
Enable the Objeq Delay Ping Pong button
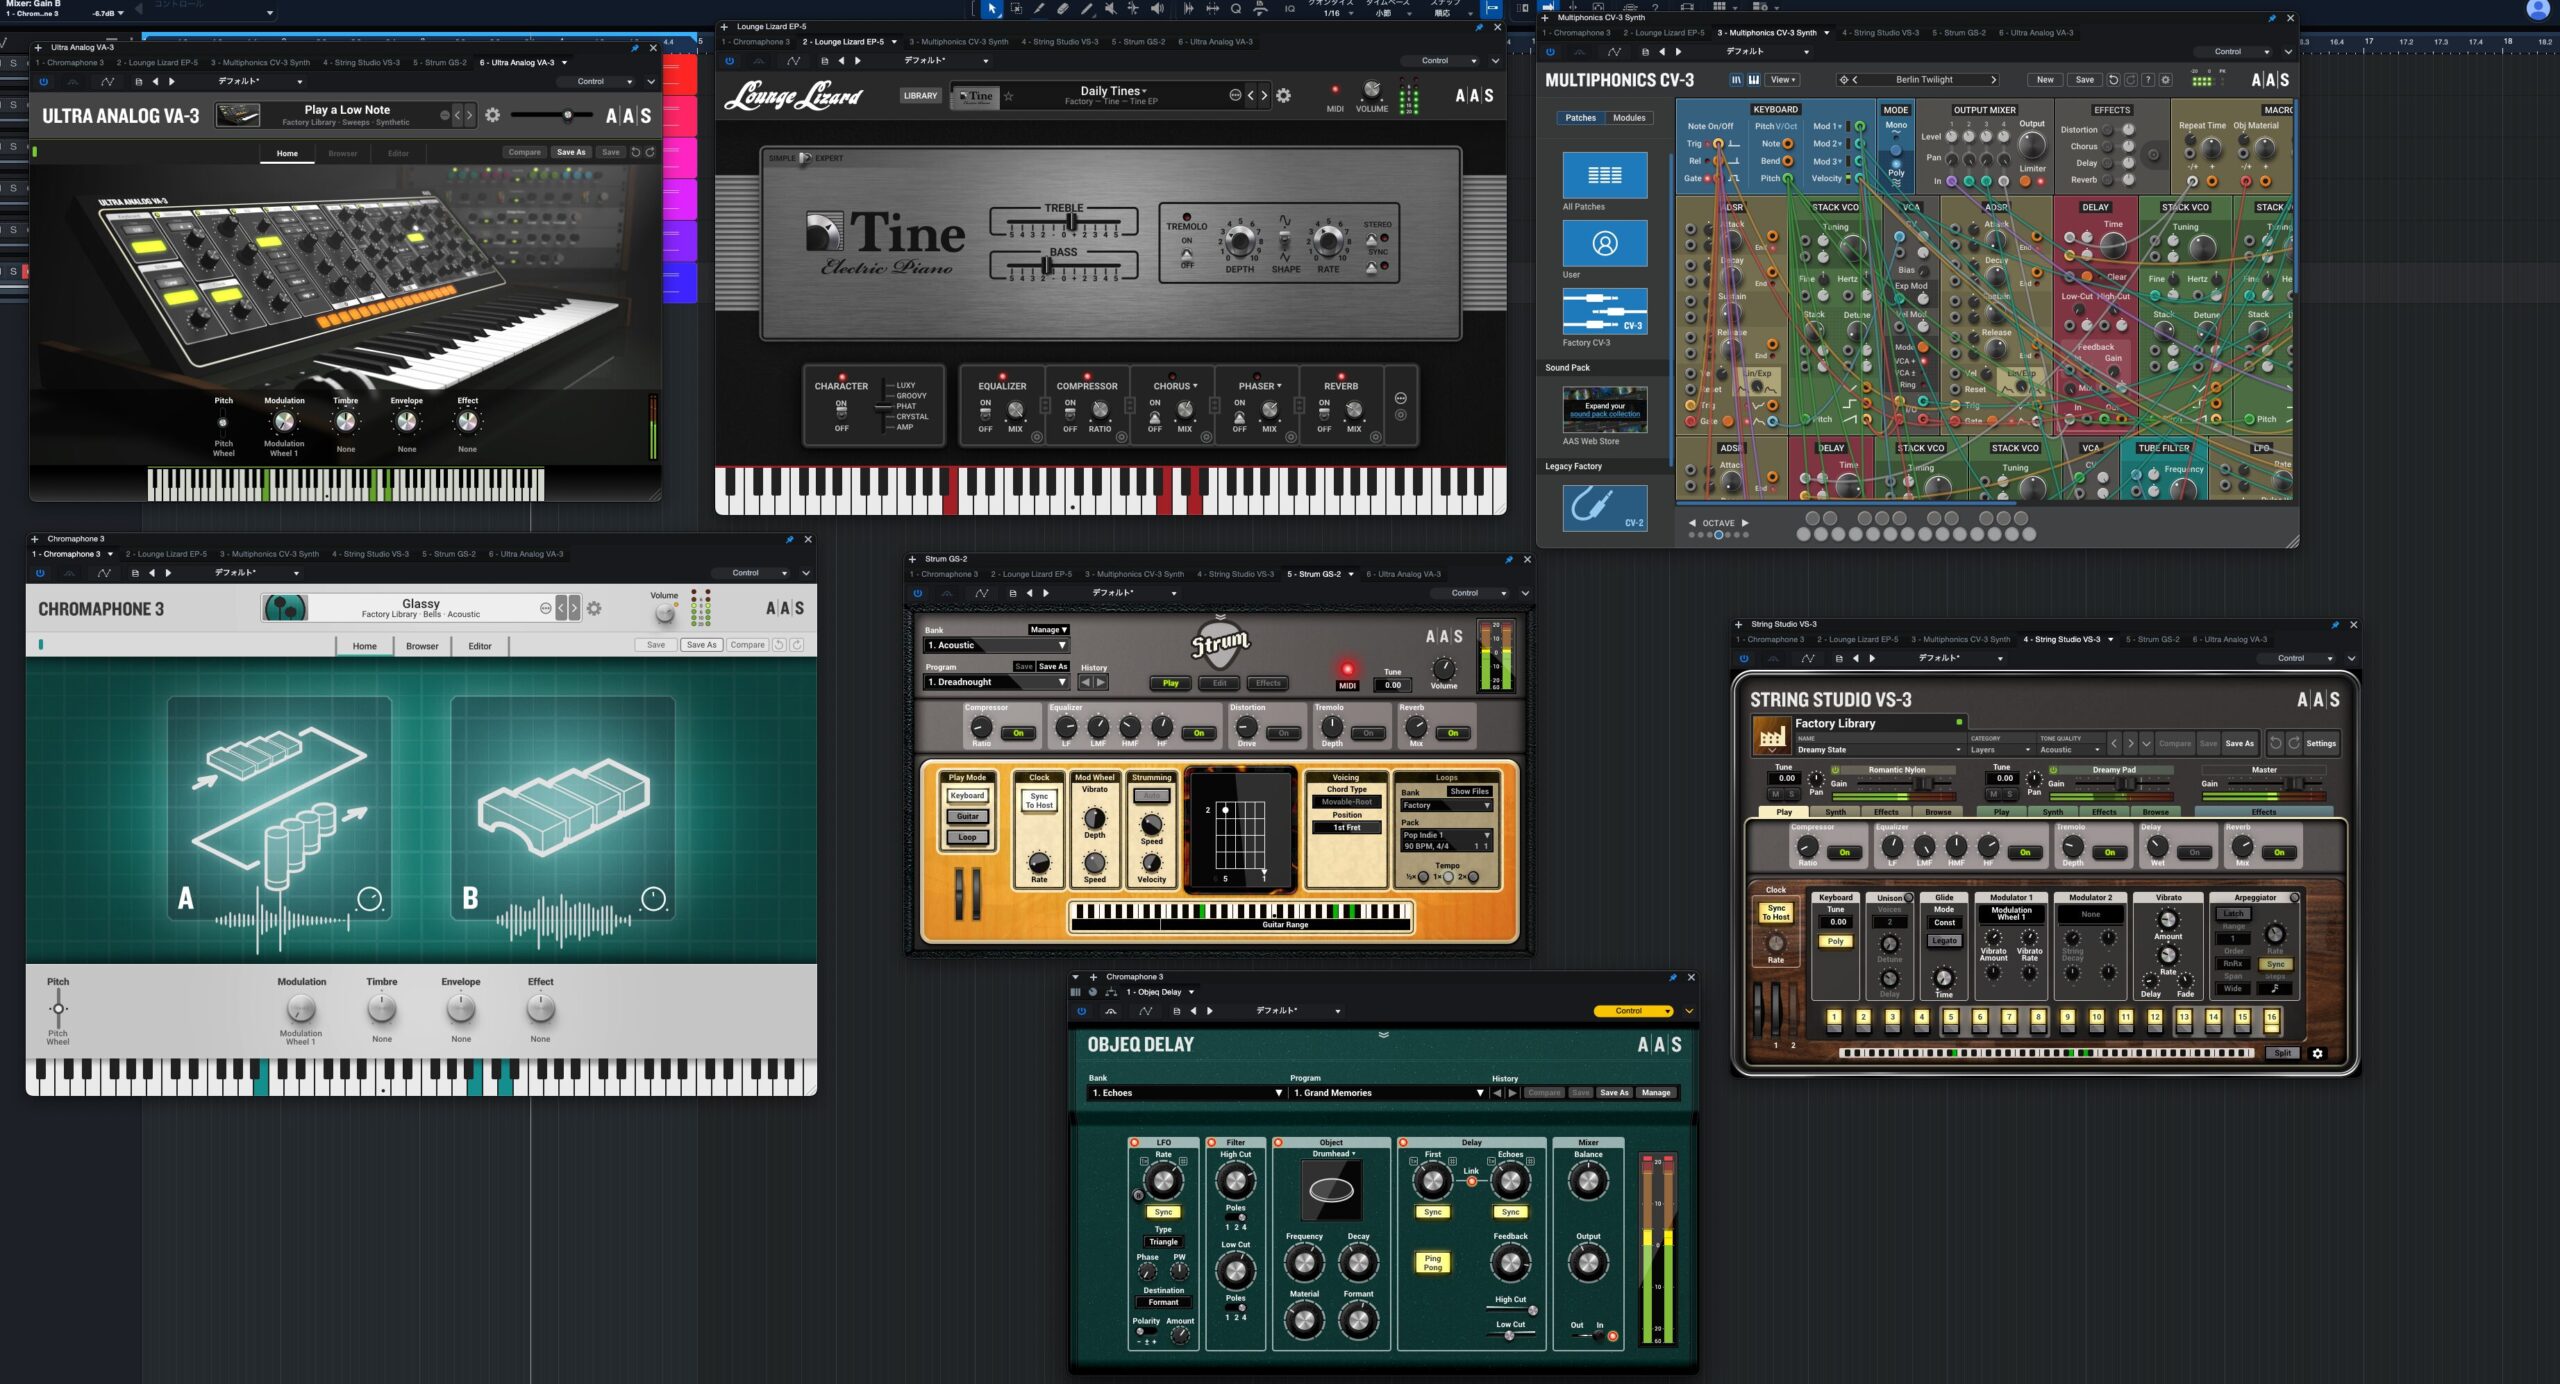1433,1263
